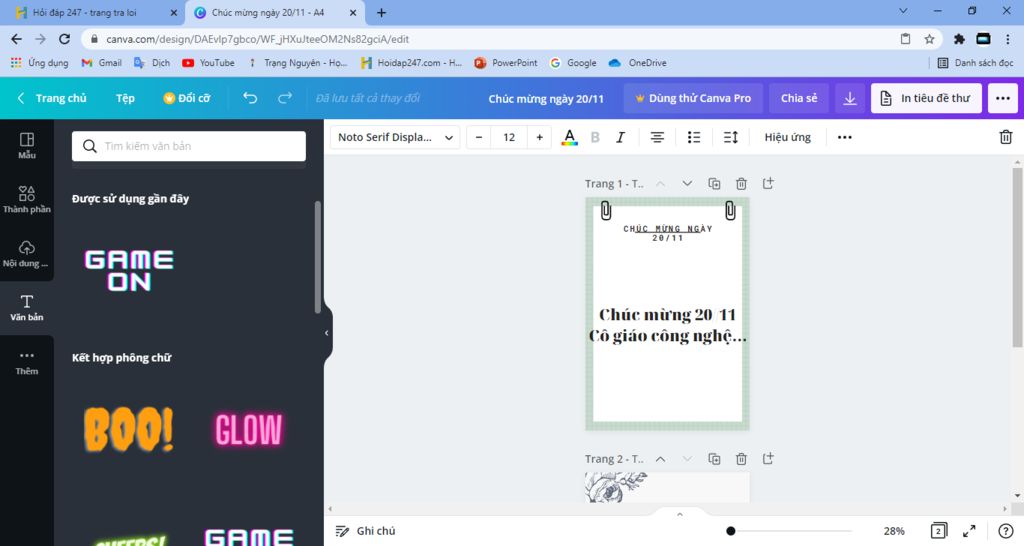Collapse the side panel with arrow handle

[x=327, y=333]
